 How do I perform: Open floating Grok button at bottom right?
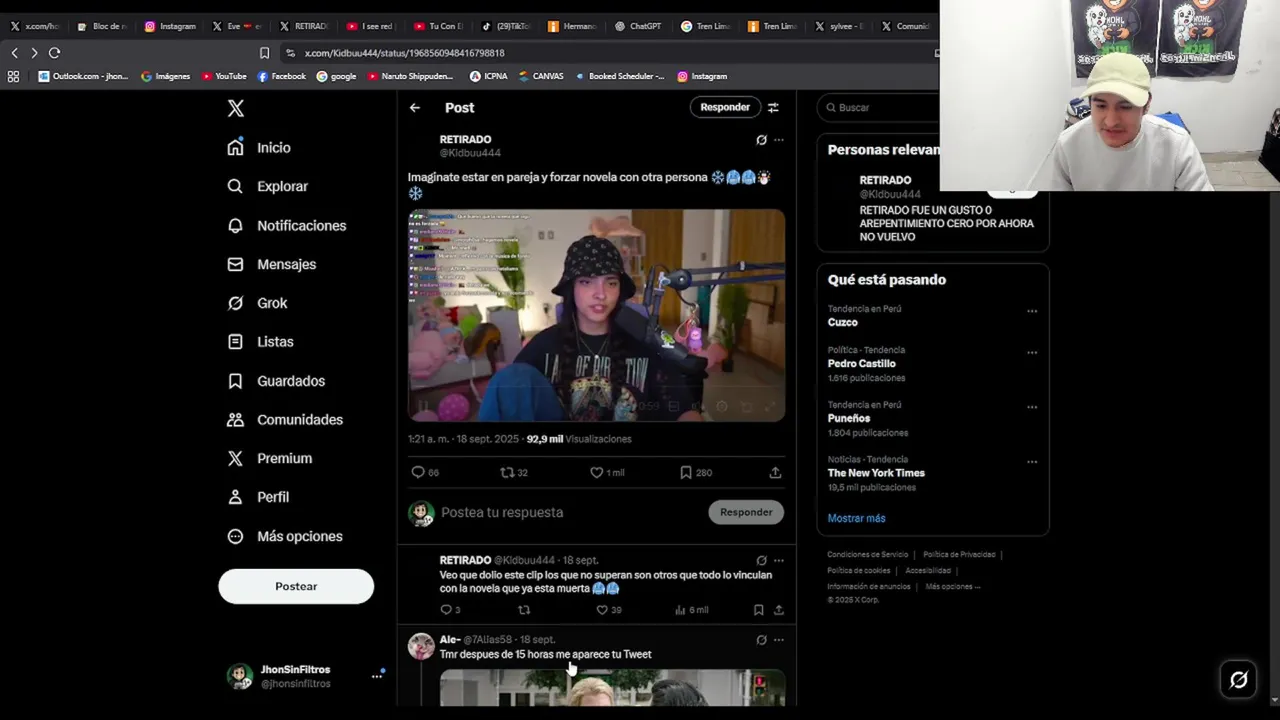pyautogui.click(x=1239, y=680)
